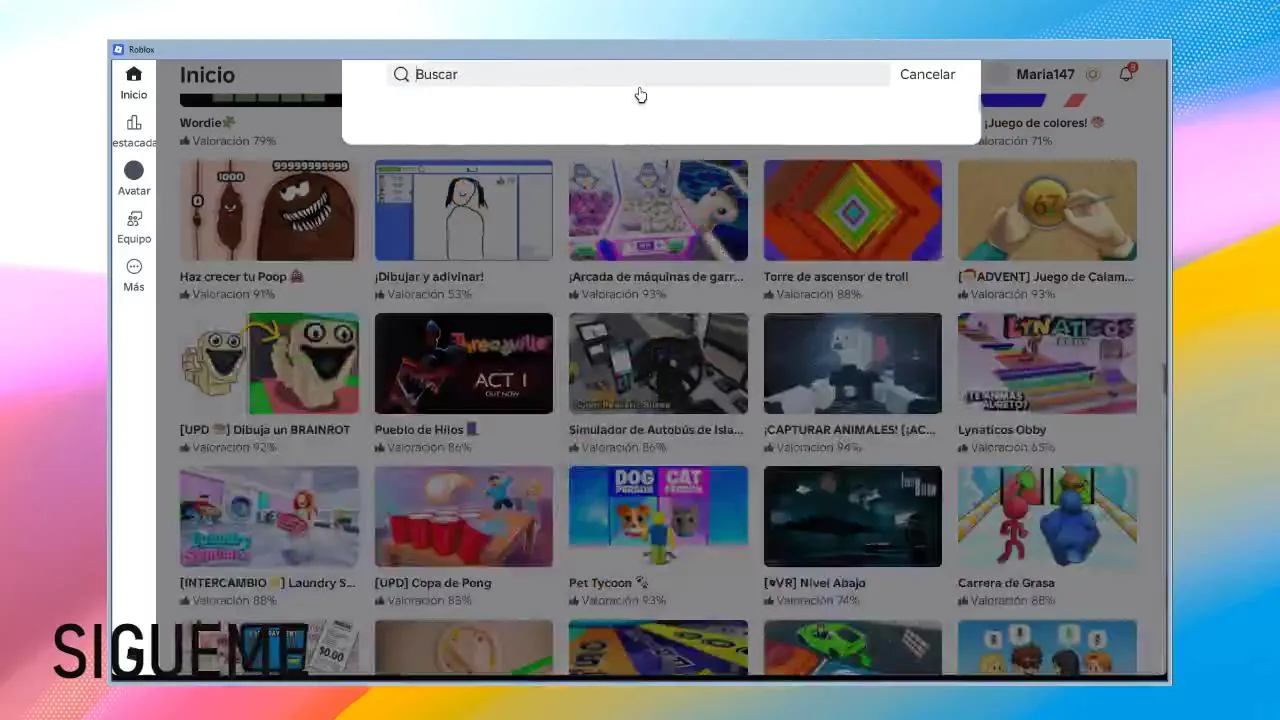
Task: Click the Inicio page heading
Action: coord(207,75)
